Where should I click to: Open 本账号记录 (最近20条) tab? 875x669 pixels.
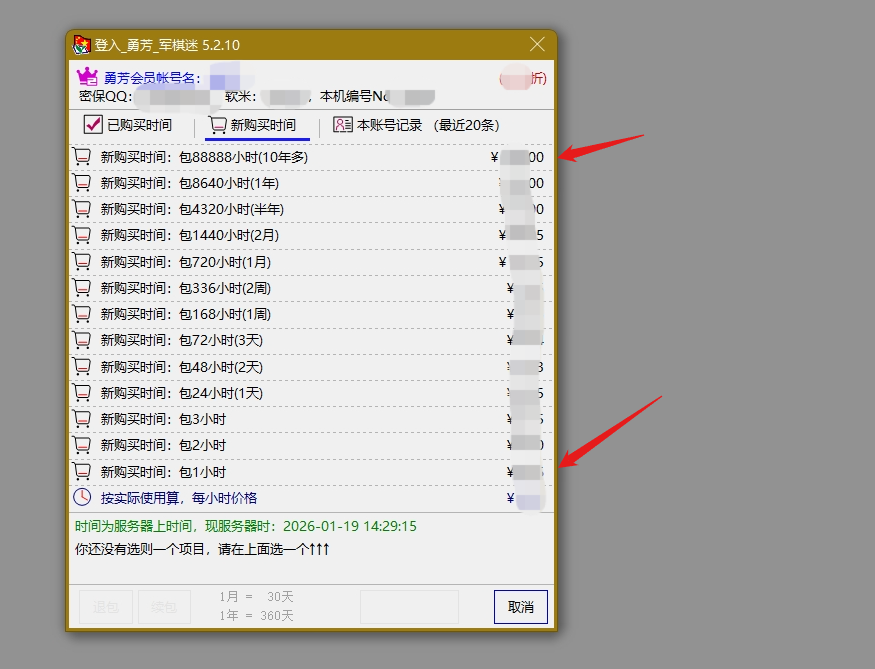(416, 125)
